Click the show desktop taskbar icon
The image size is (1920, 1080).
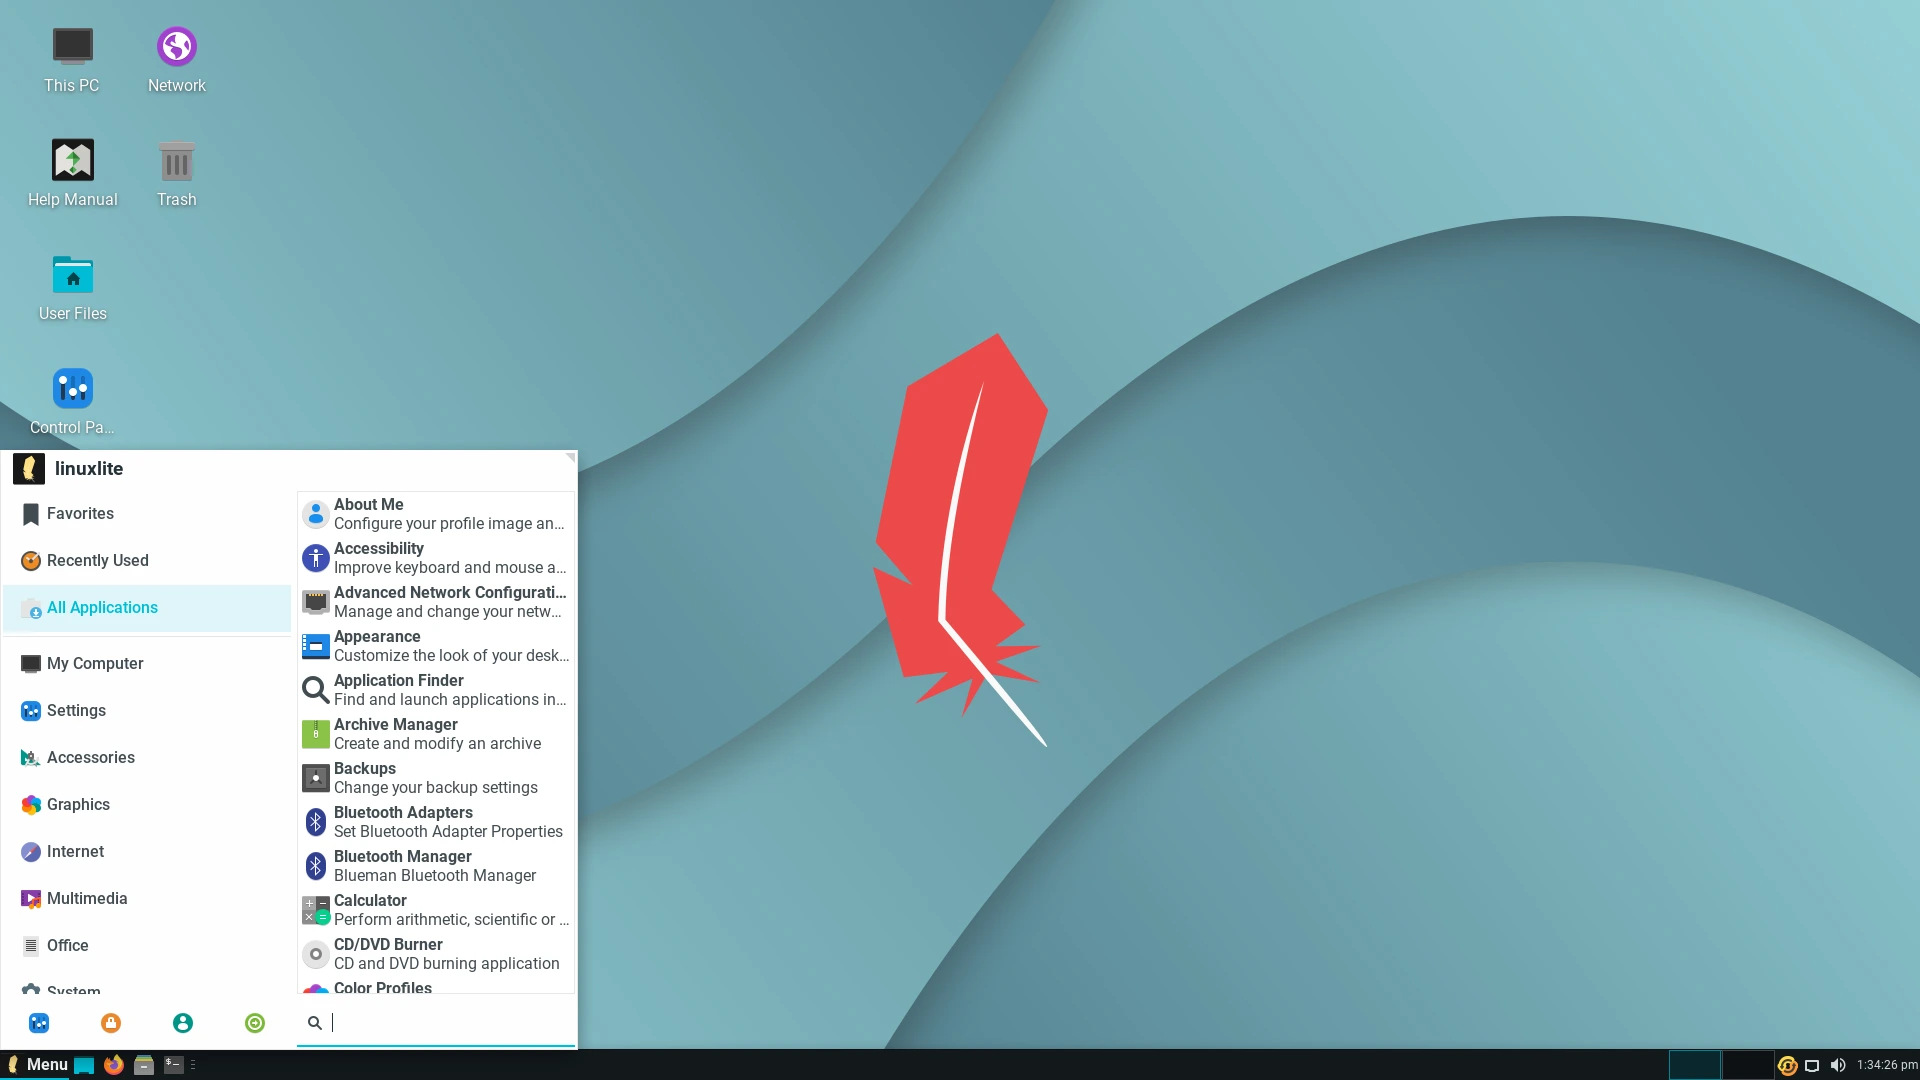84,1065
